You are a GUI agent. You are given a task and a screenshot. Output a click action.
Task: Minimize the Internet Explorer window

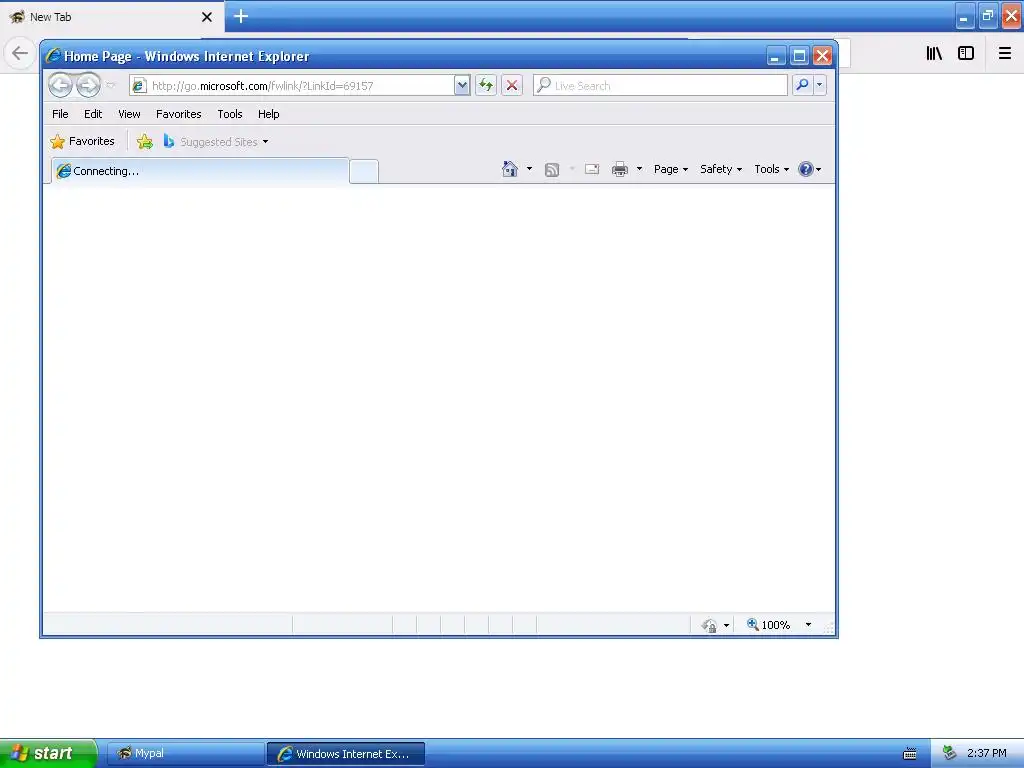tap(776, 56)
